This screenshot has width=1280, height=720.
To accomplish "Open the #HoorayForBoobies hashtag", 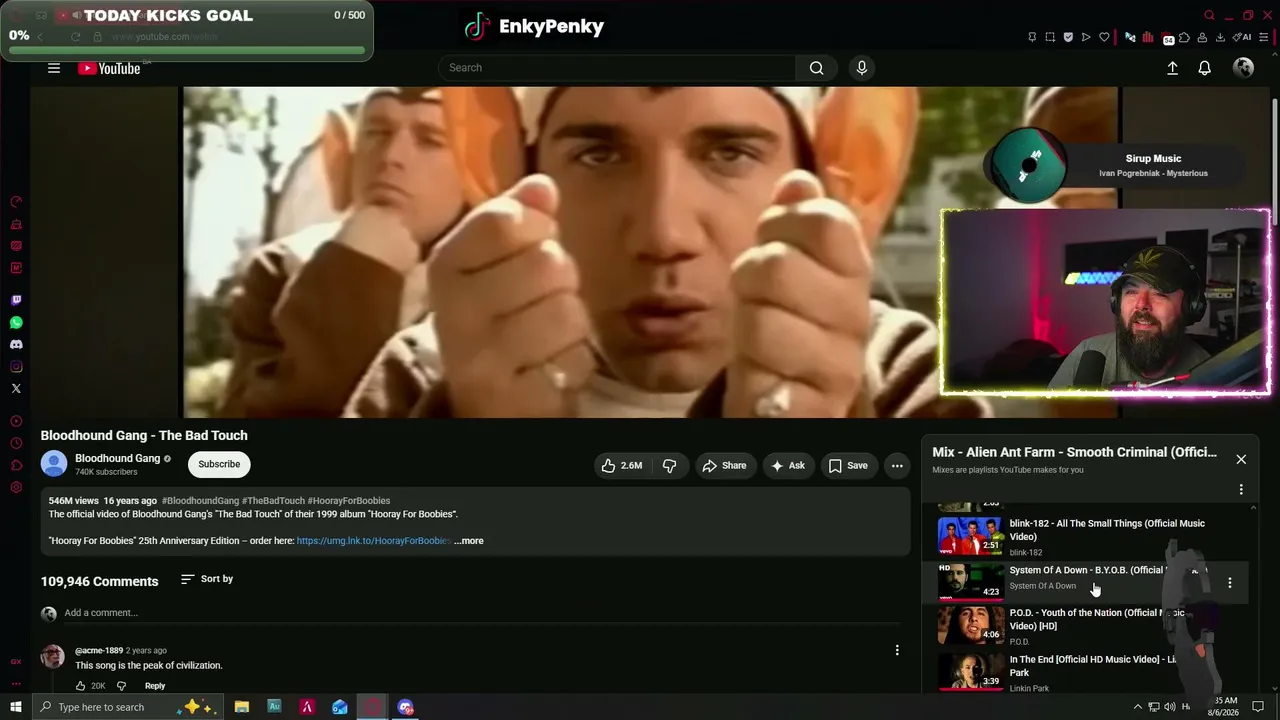I will pos(349,501).
